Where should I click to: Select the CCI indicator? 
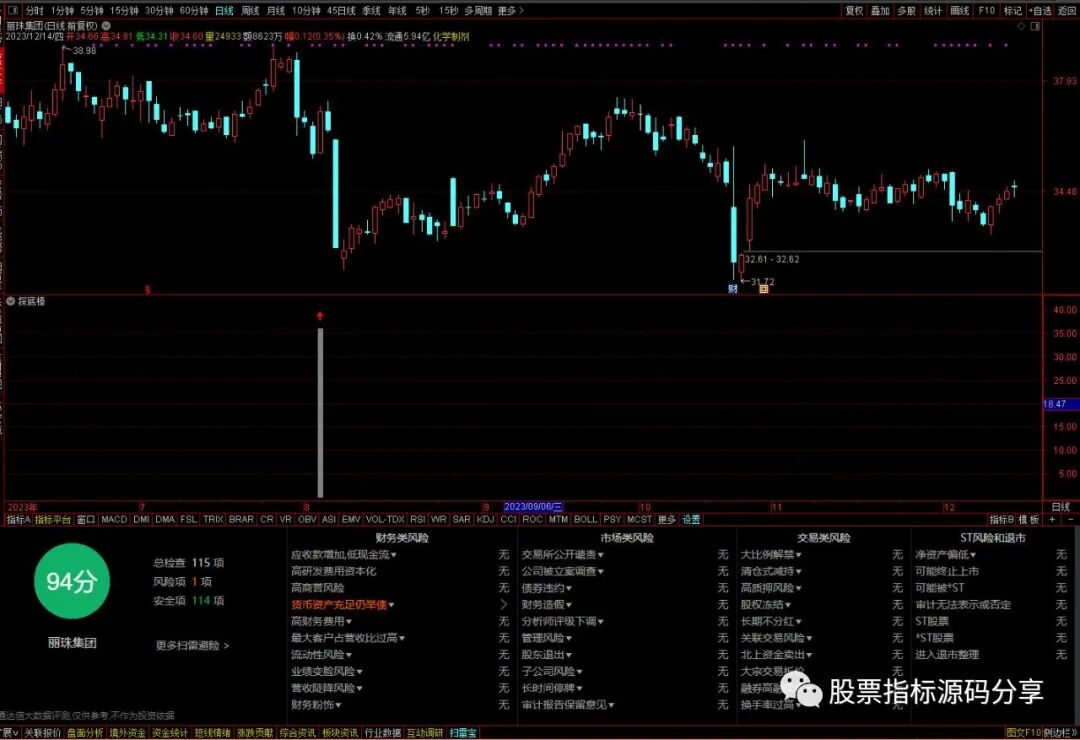tap(508, 520)
